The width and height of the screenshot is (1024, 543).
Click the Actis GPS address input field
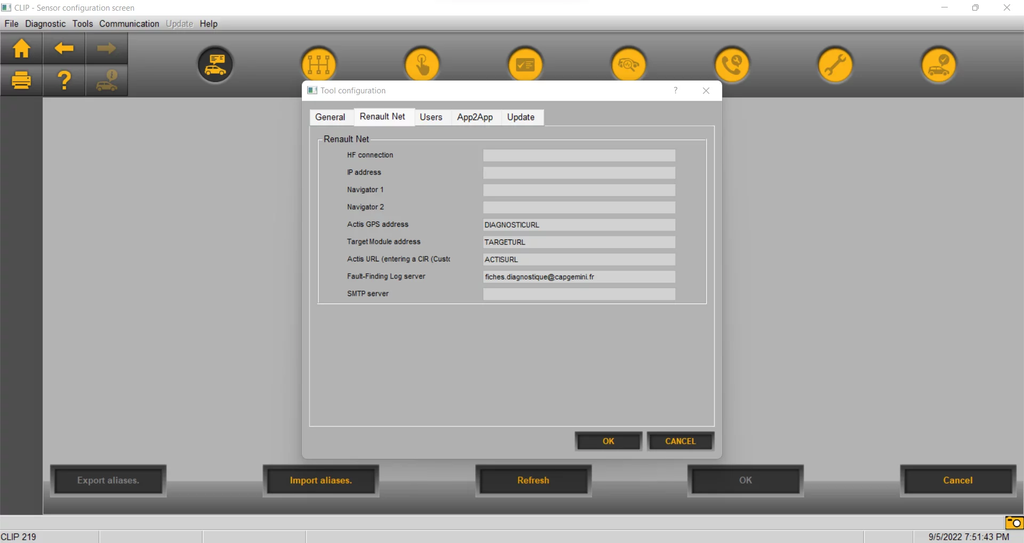pos(579,225)
